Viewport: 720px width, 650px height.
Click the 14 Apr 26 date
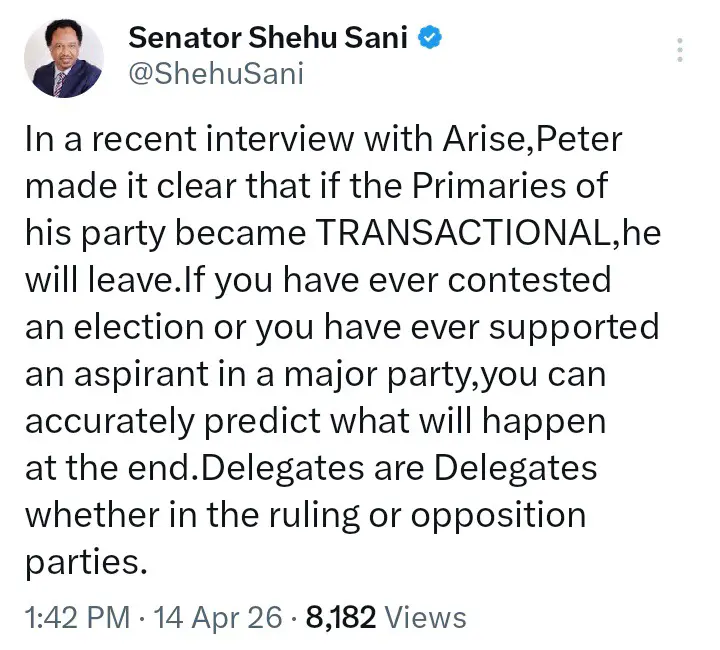208,617
